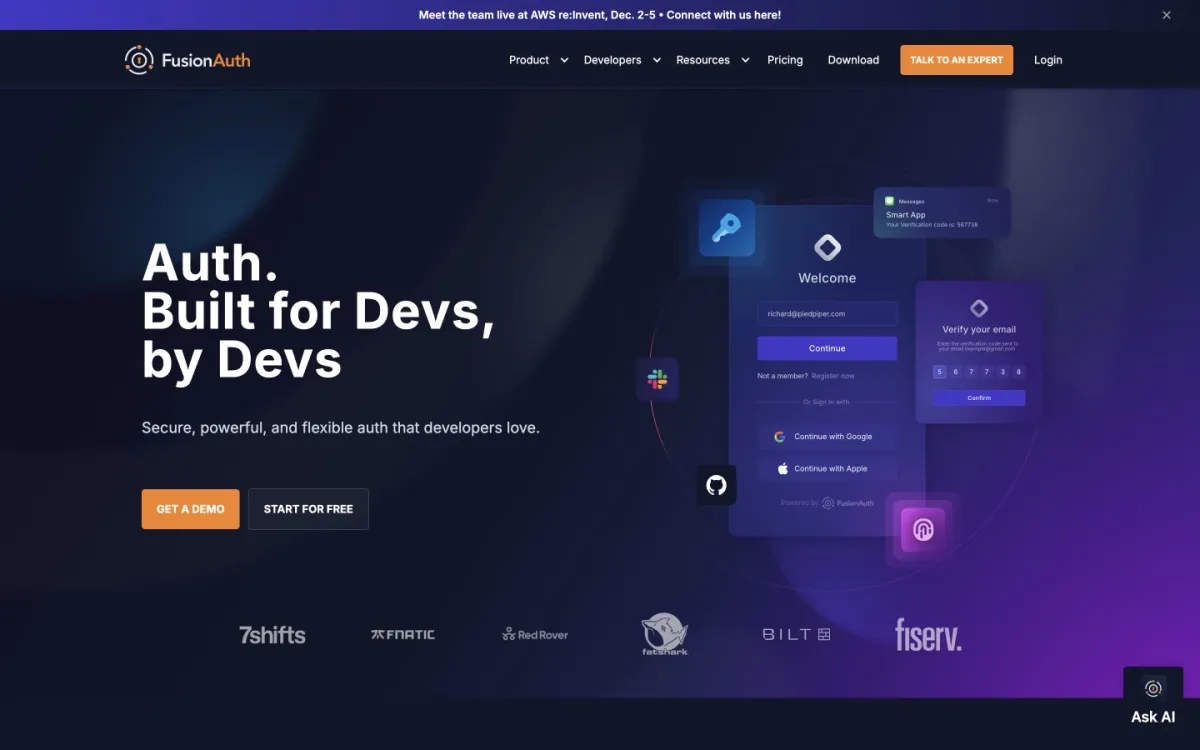
Task: Click the Slack logo icon
Action: 657,380
